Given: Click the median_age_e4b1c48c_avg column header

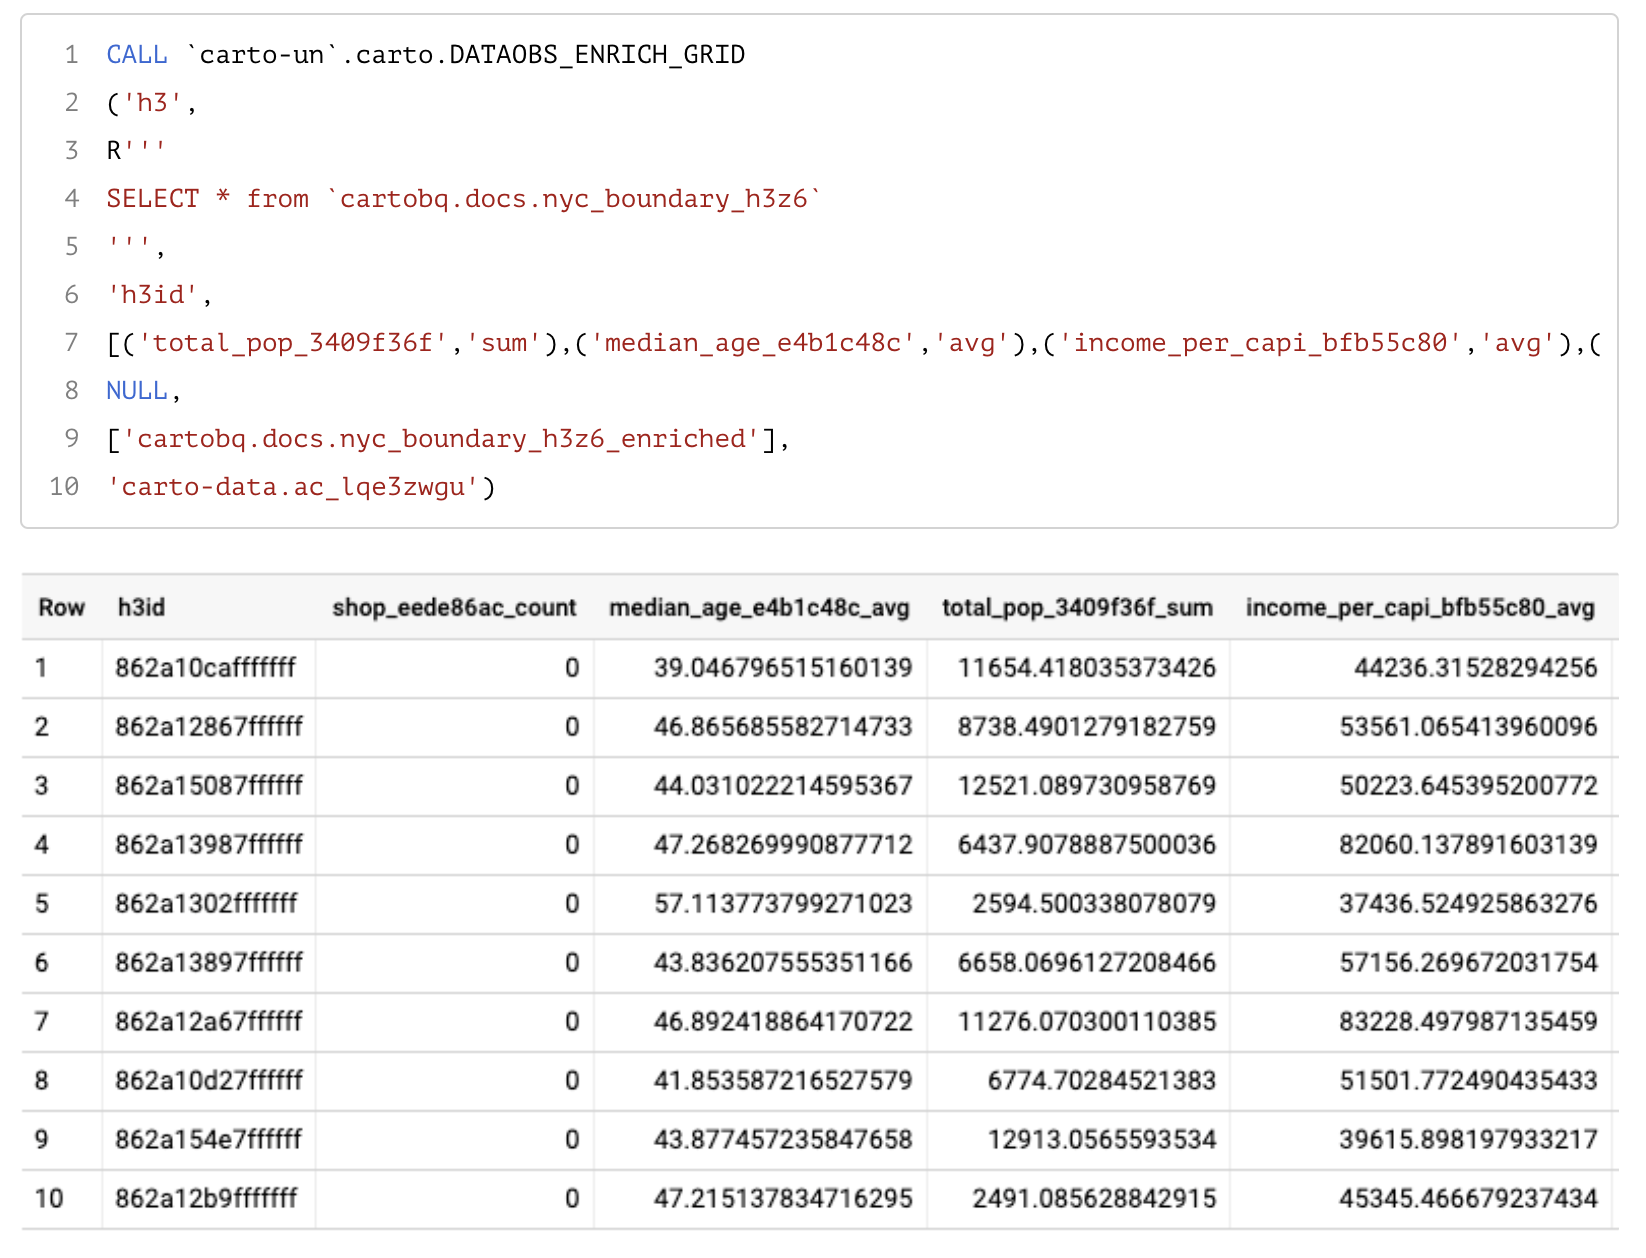Looking at the screenshot, I should click(759, 607).
